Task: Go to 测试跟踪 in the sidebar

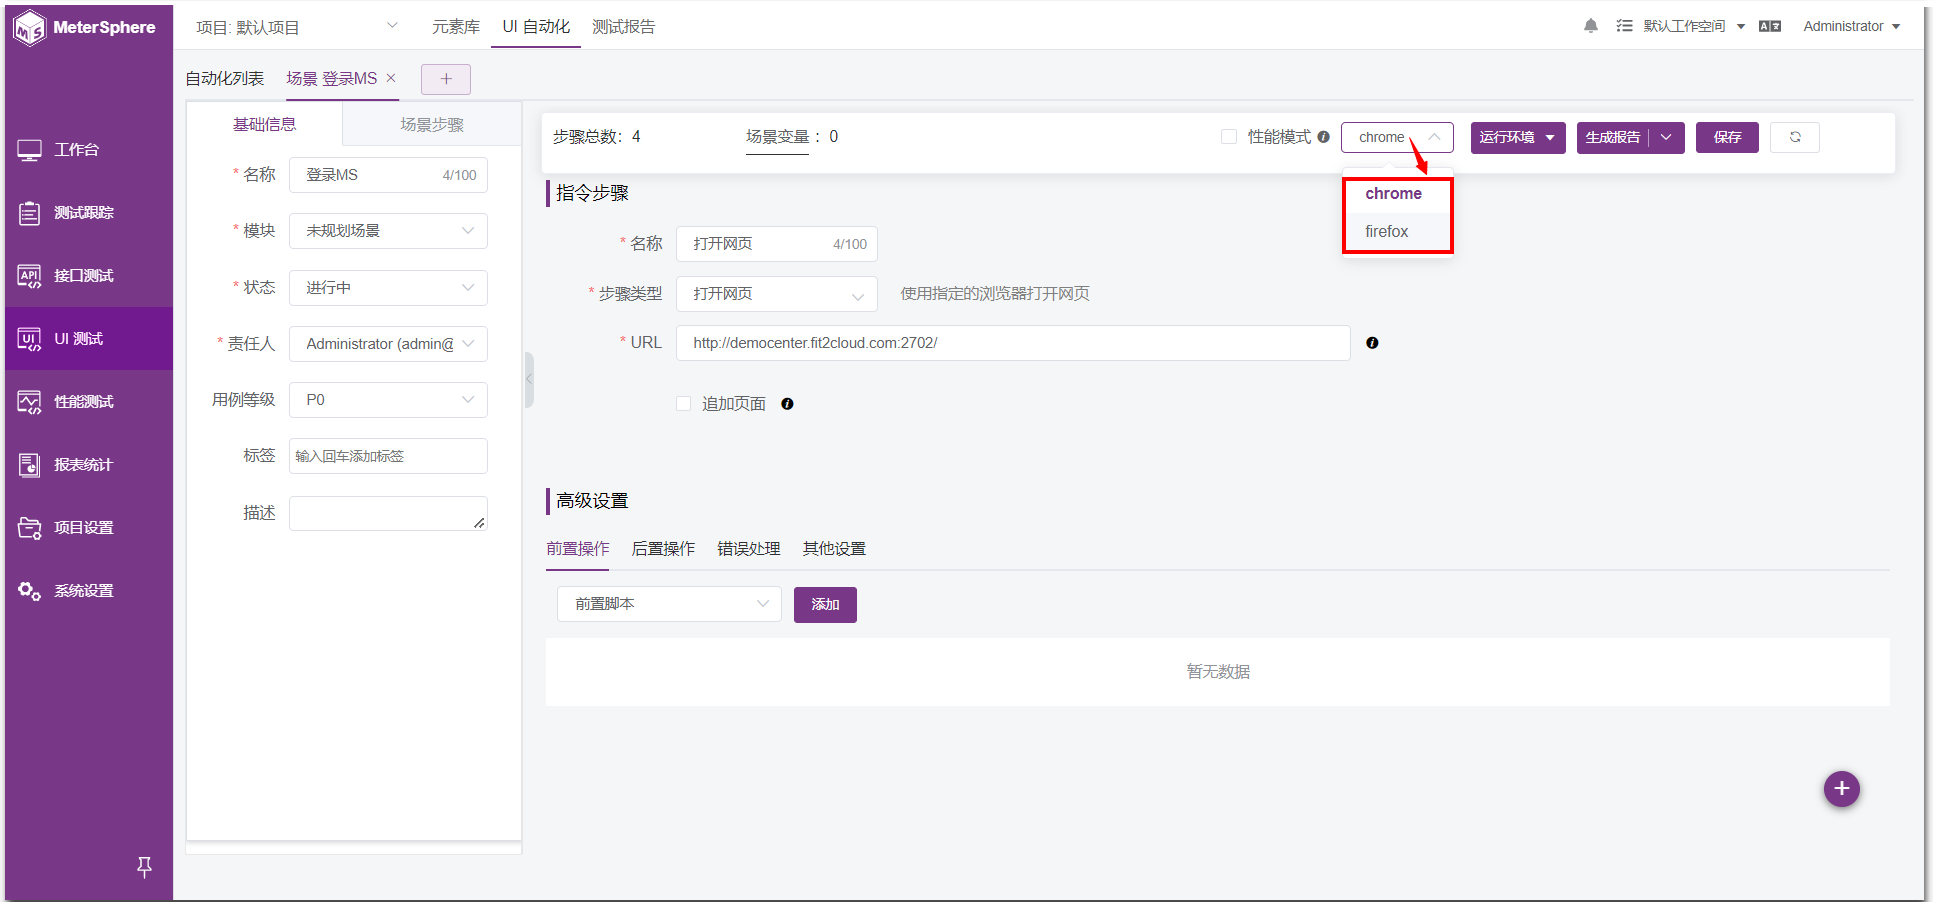Action: 89,213
